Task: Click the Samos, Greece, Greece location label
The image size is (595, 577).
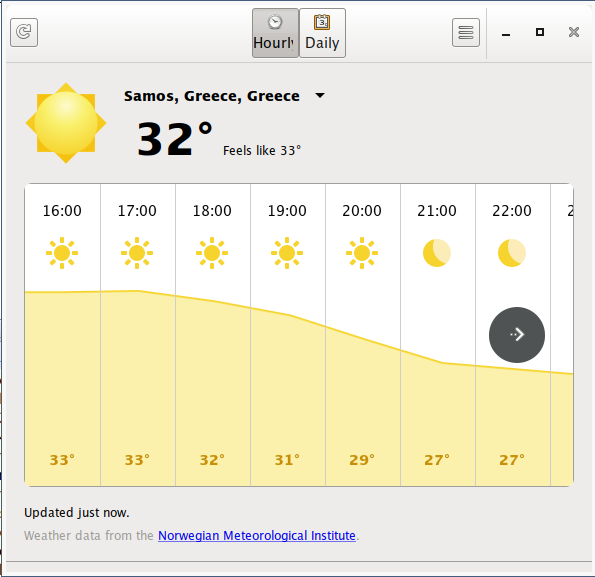Action: [x=212, y=96]
